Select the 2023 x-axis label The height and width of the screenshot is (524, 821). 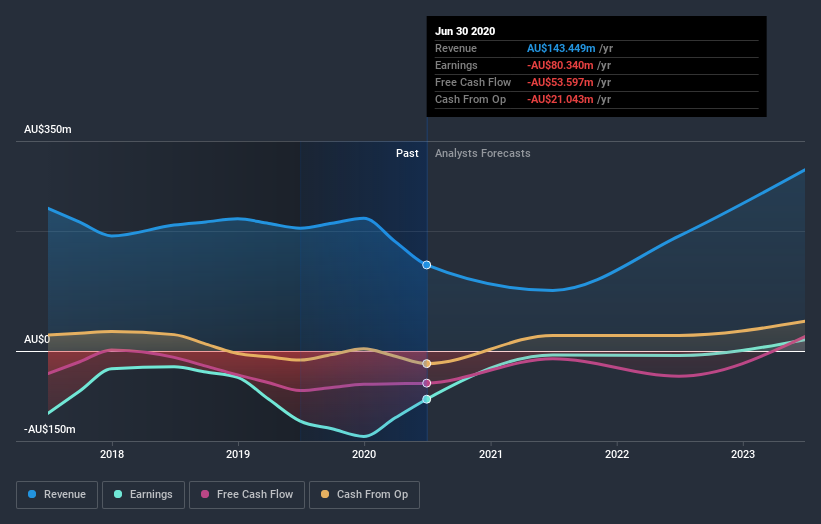tap(743, 454)
